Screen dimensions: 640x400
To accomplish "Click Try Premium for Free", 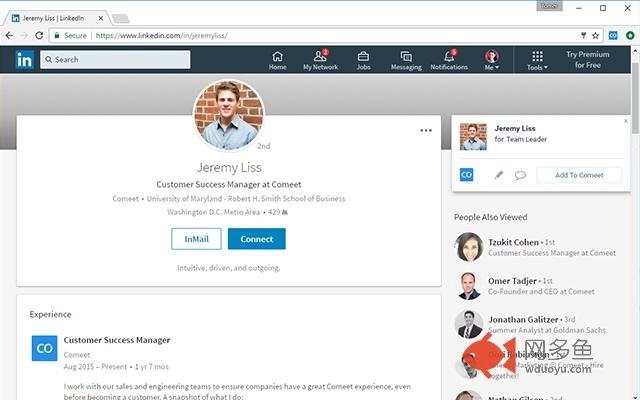I will (x=587, y=60).
